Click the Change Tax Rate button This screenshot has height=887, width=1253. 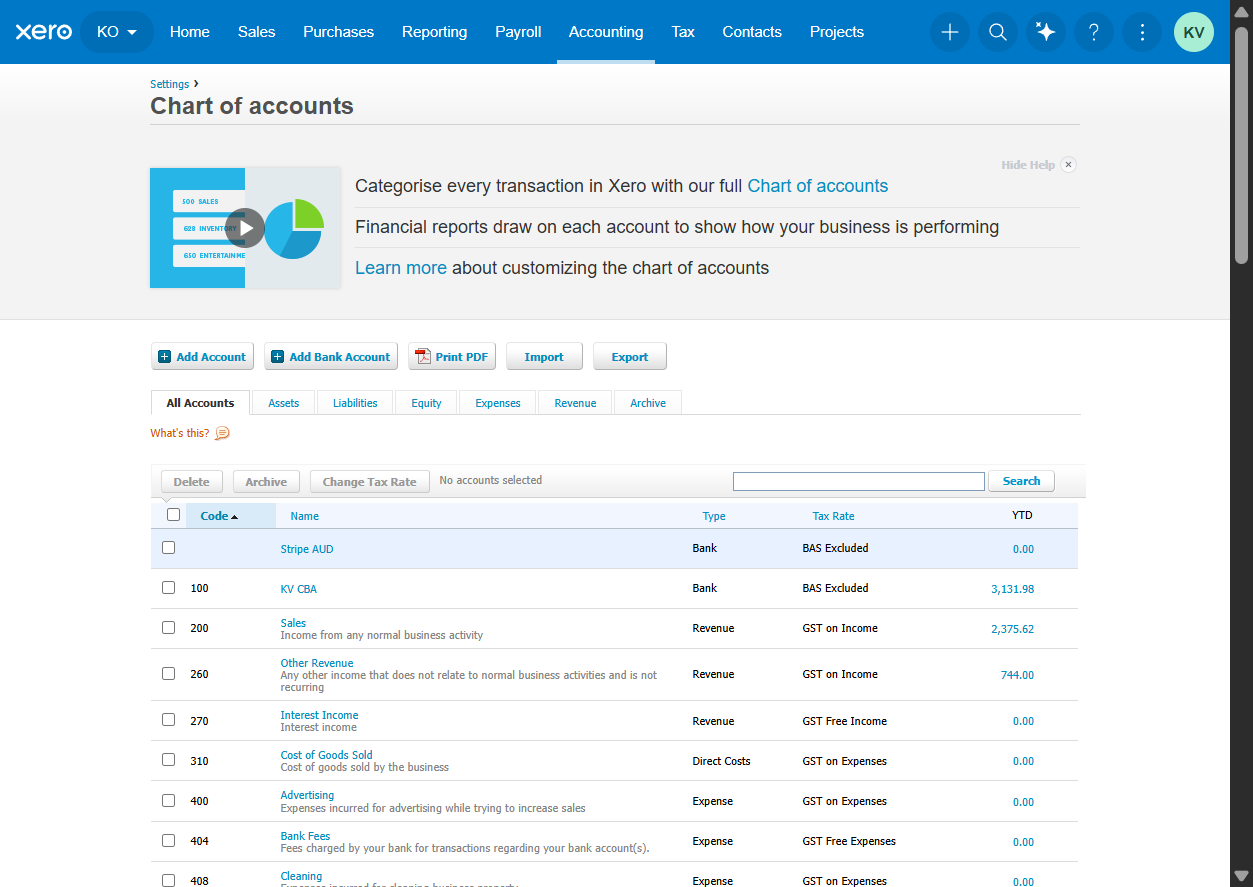(369, 482)
